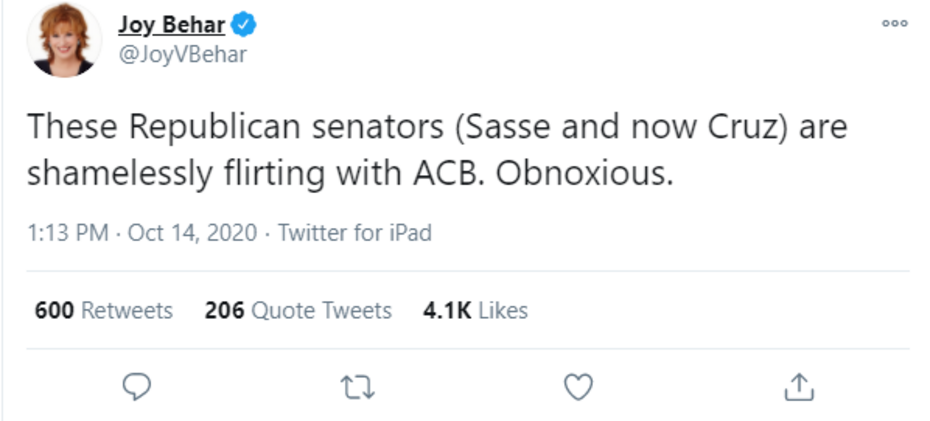This screenshot has height=421, width=930.
Task: Click the retweet arrows icon
Action: click(356, 384)
